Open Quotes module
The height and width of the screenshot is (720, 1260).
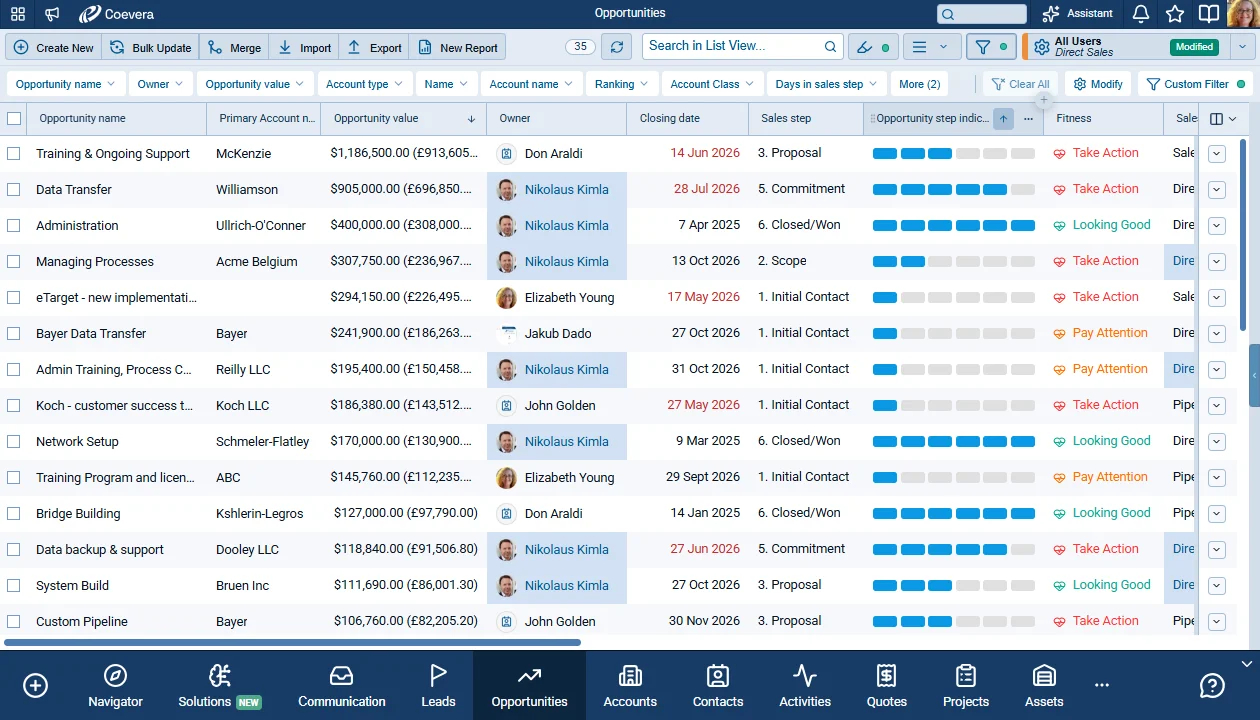click(887, 686)
